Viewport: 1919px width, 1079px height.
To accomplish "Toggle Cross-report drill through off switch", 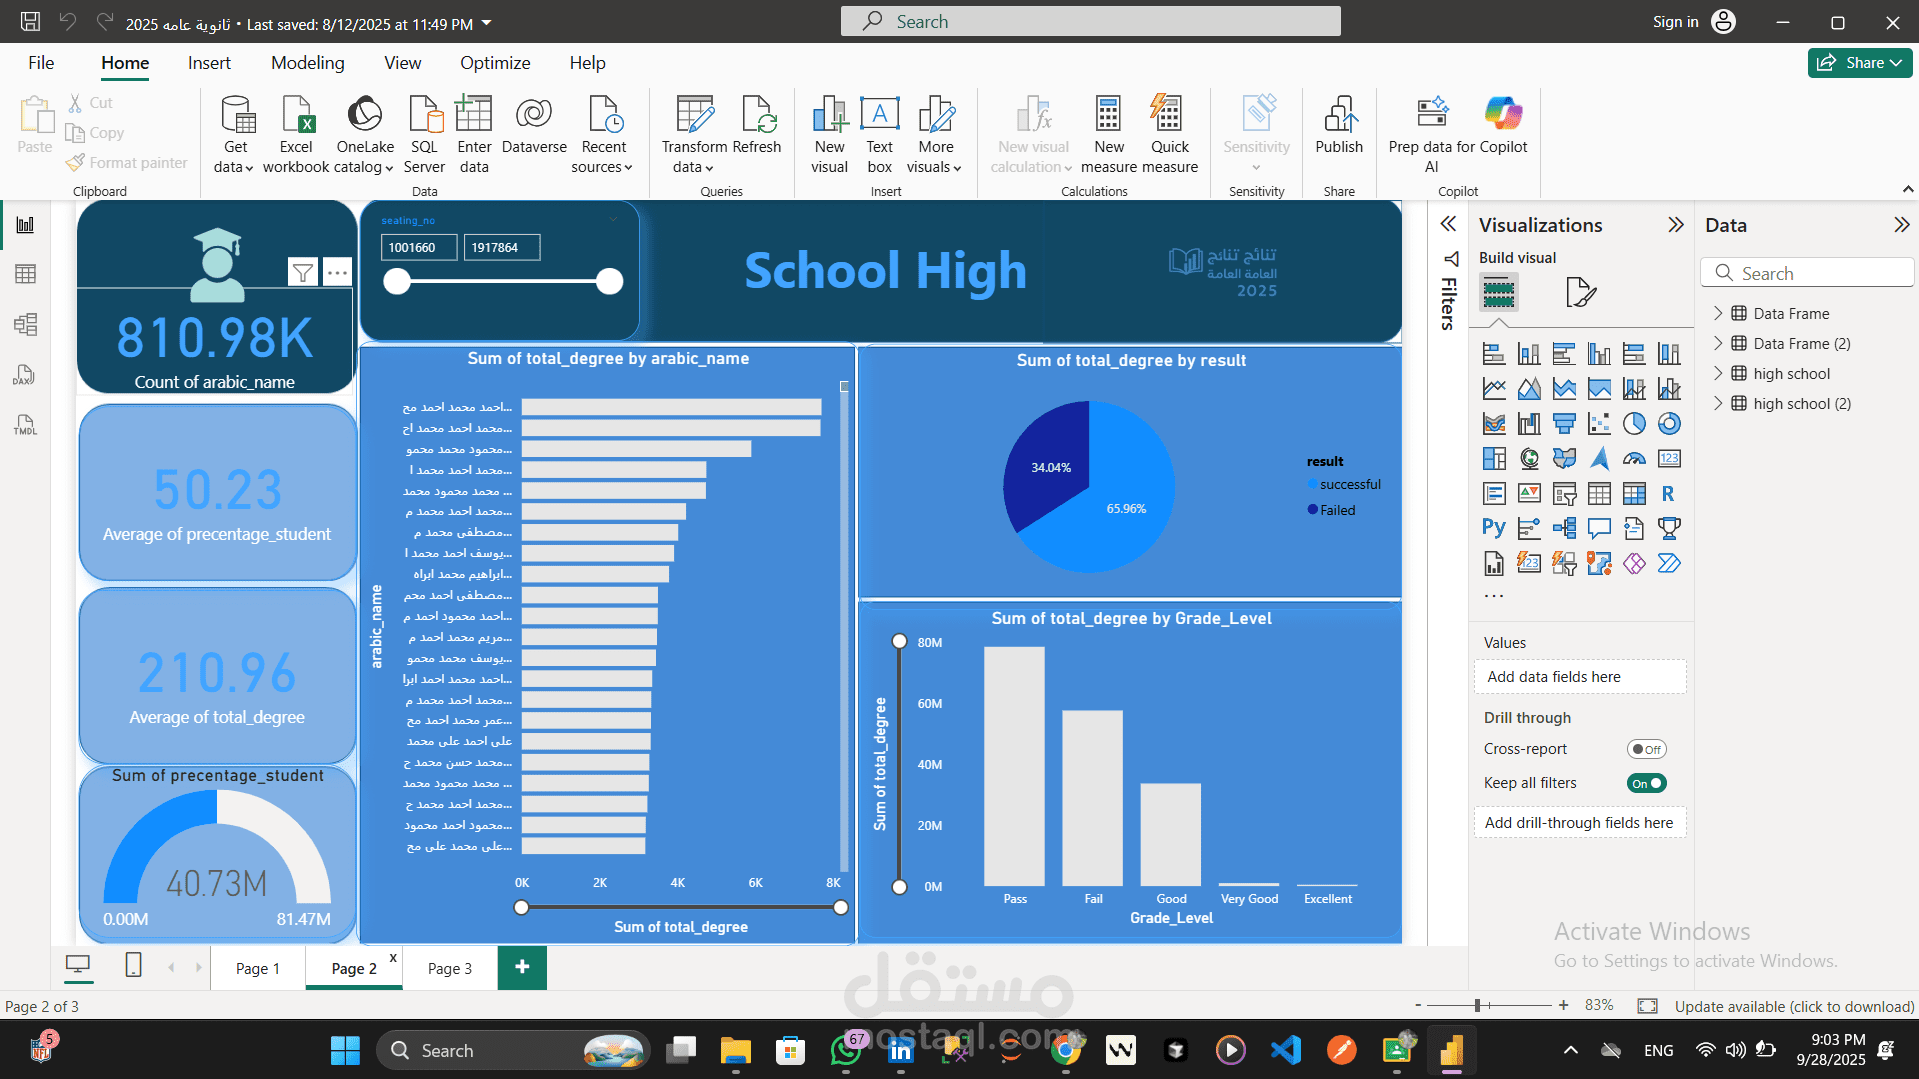I will 1646,749.
